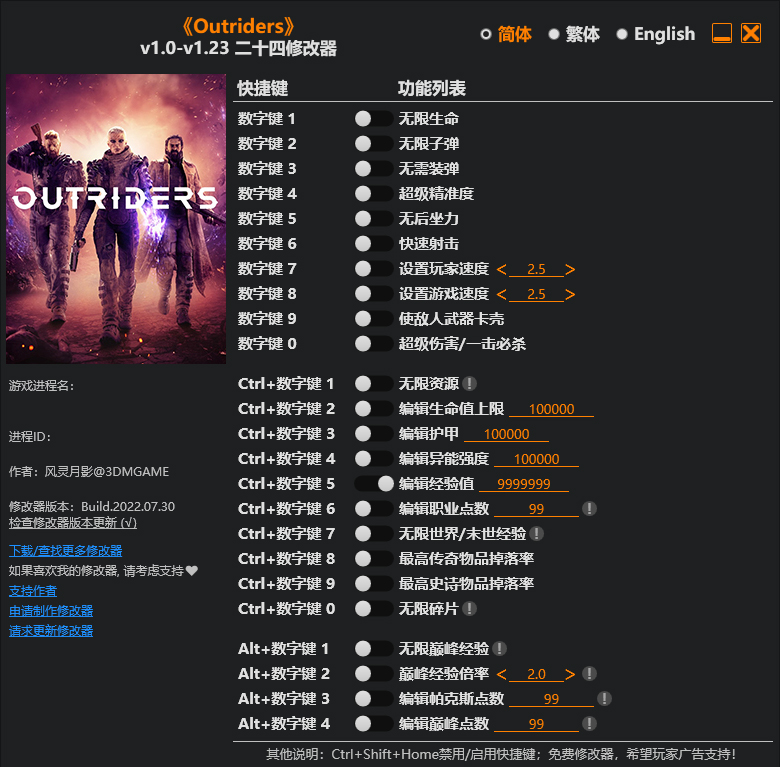780x767 pixels.
Task: Toggle 编辑生命值上限 switch
Action: (x=374, y=408)
